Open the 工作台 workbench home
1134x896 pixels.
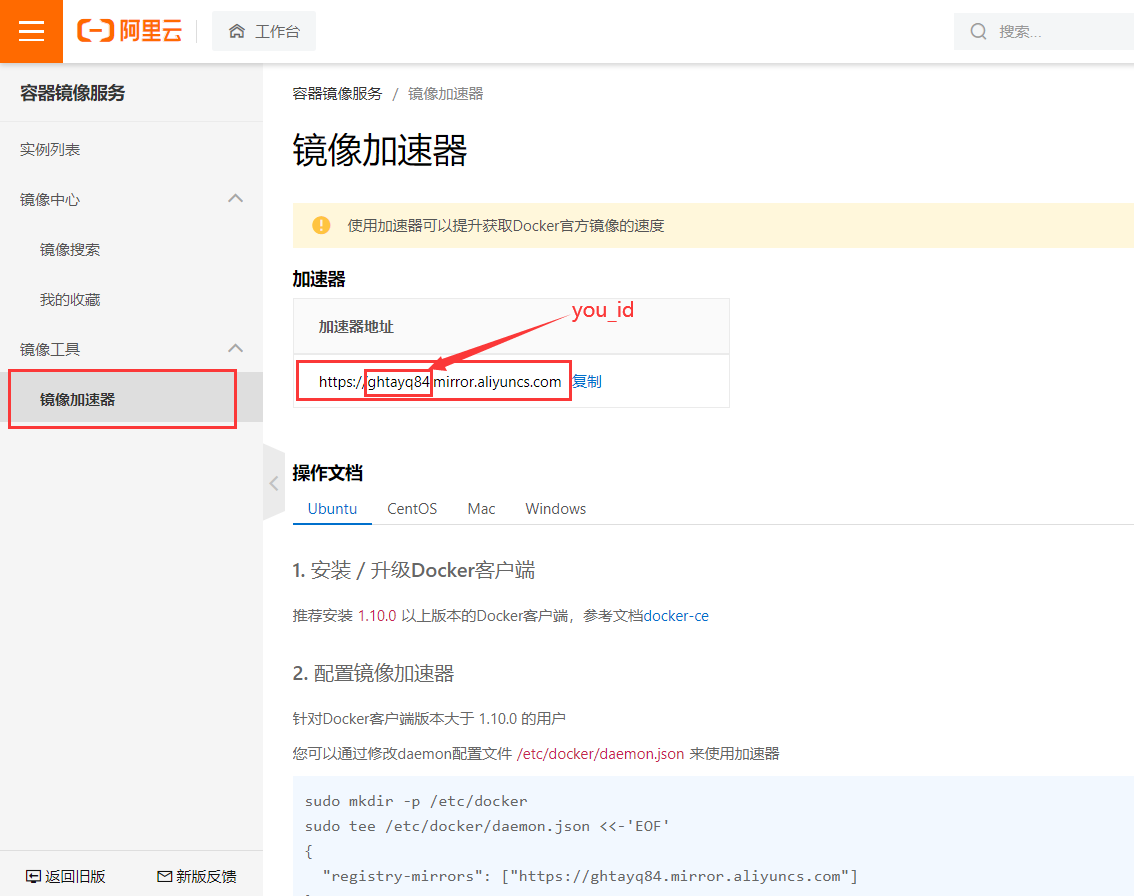[x=264, y=31]
